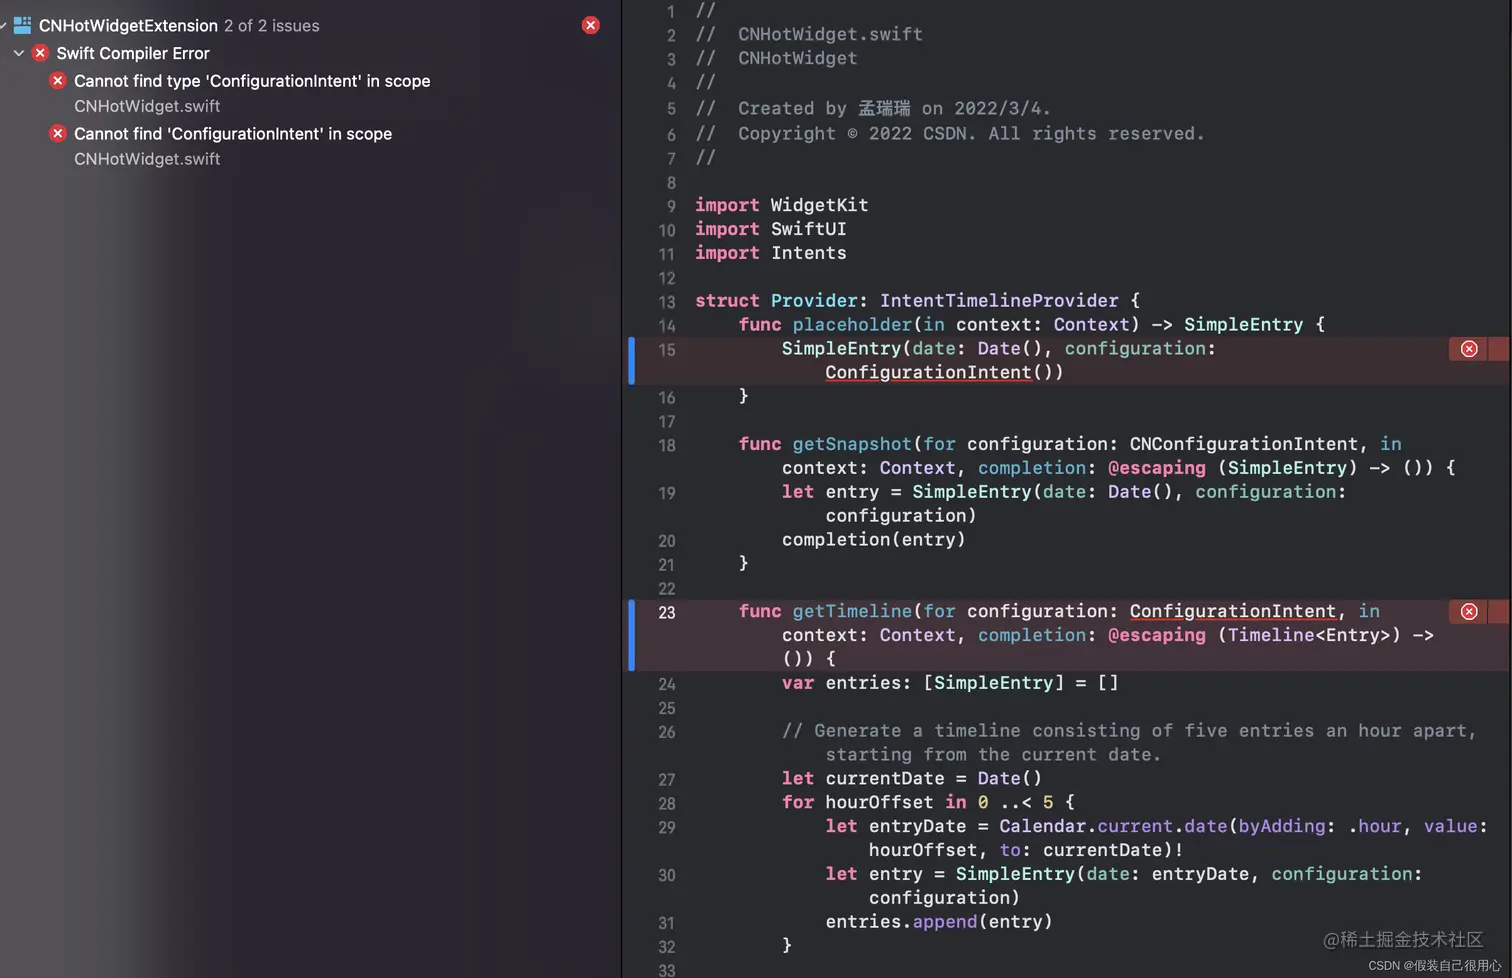
Task: Click line number 23 in the gutter
Action: tap(667, 613)
